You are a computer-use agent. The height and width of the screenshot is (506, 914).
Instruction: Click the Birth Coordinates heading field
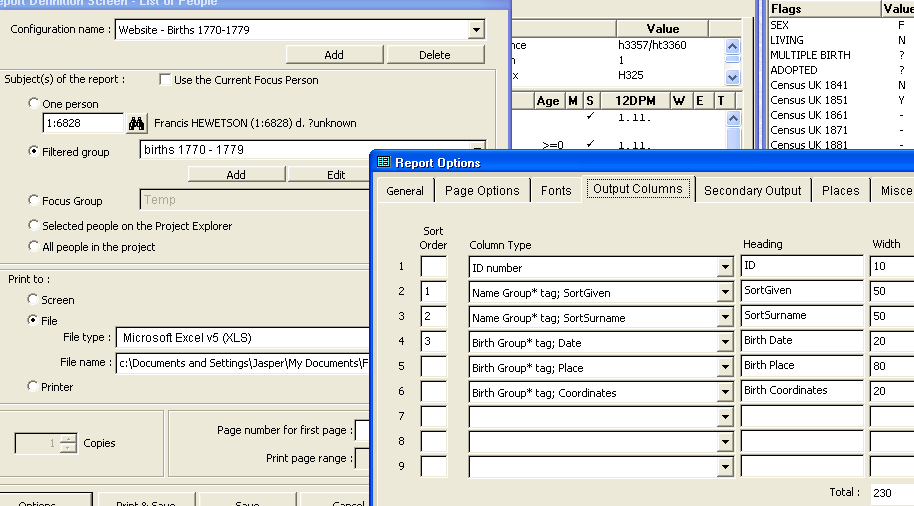click(x=802, y=391)
